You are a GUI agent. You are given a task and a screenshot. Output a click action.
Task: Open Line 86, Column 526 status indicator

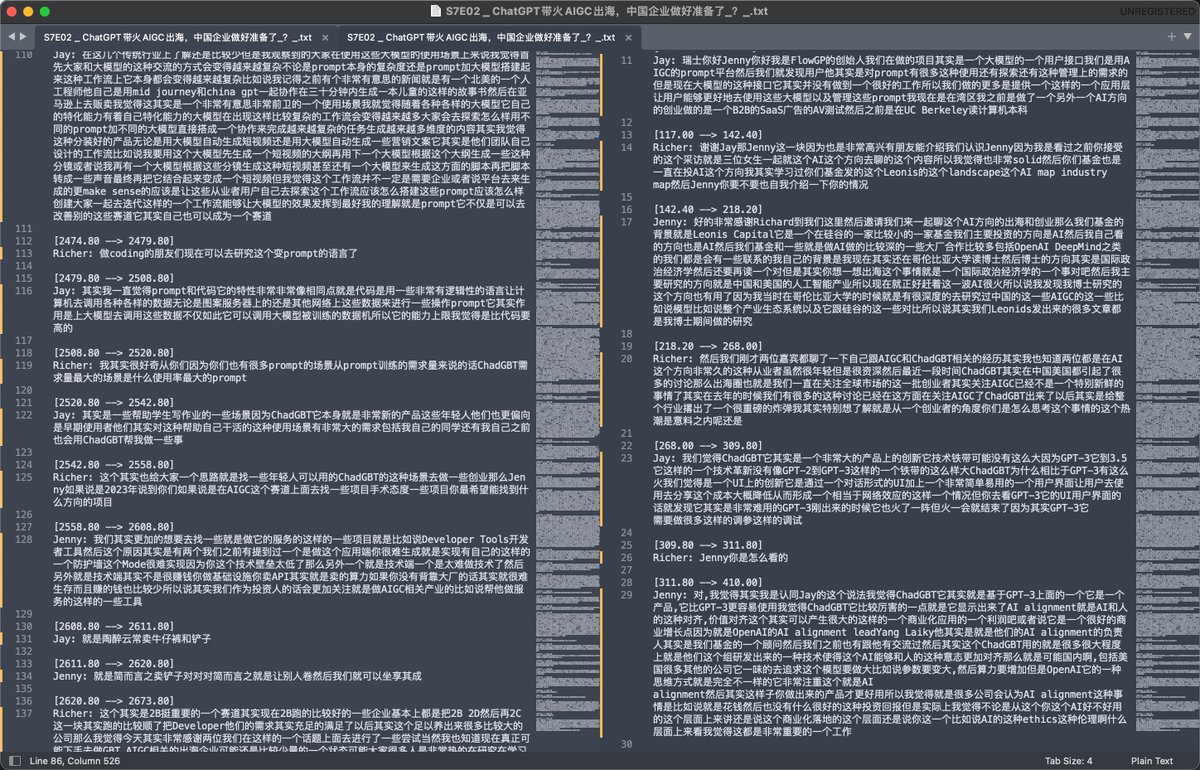(x=75, y=761)
